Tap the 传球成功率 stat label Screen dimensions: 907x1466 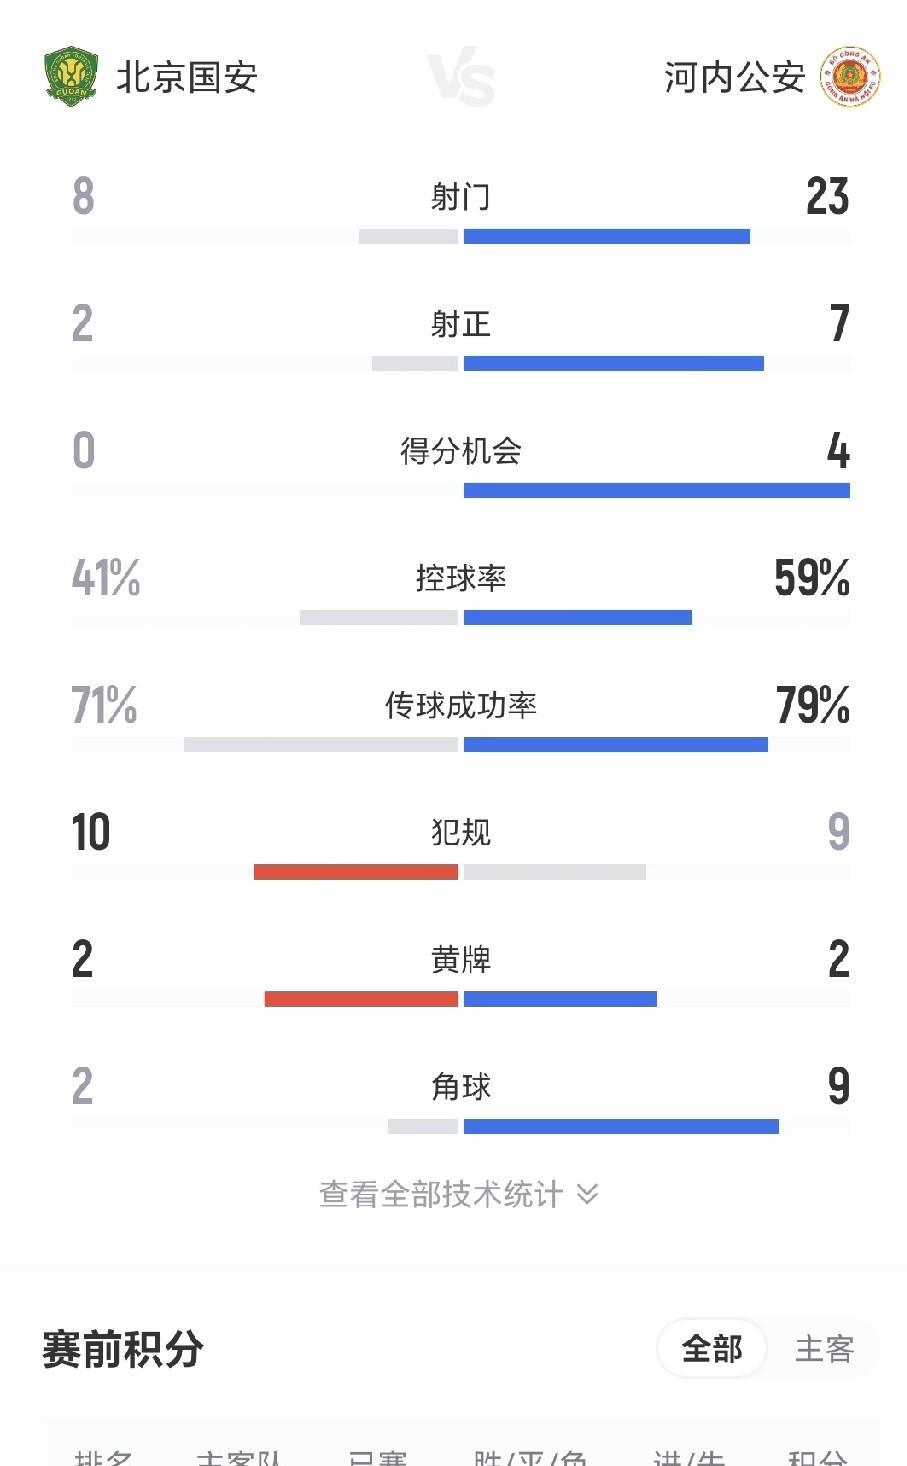coord(461,705)
